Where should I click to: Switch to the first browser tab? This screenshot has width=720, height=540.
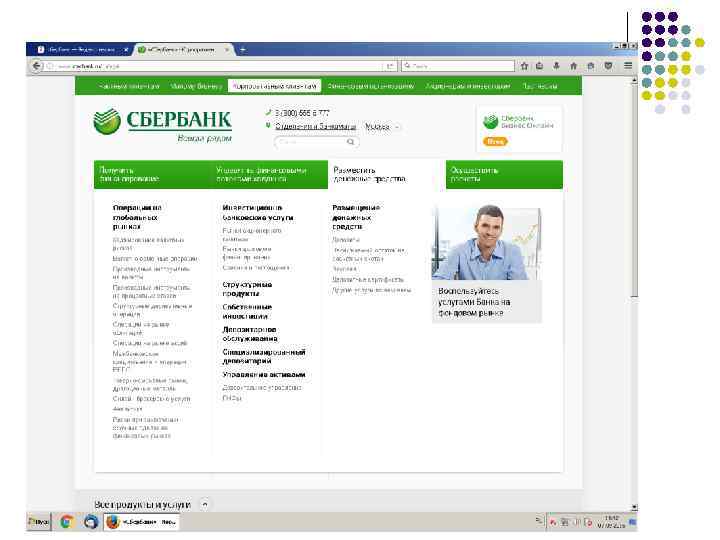tap(81, 50)
